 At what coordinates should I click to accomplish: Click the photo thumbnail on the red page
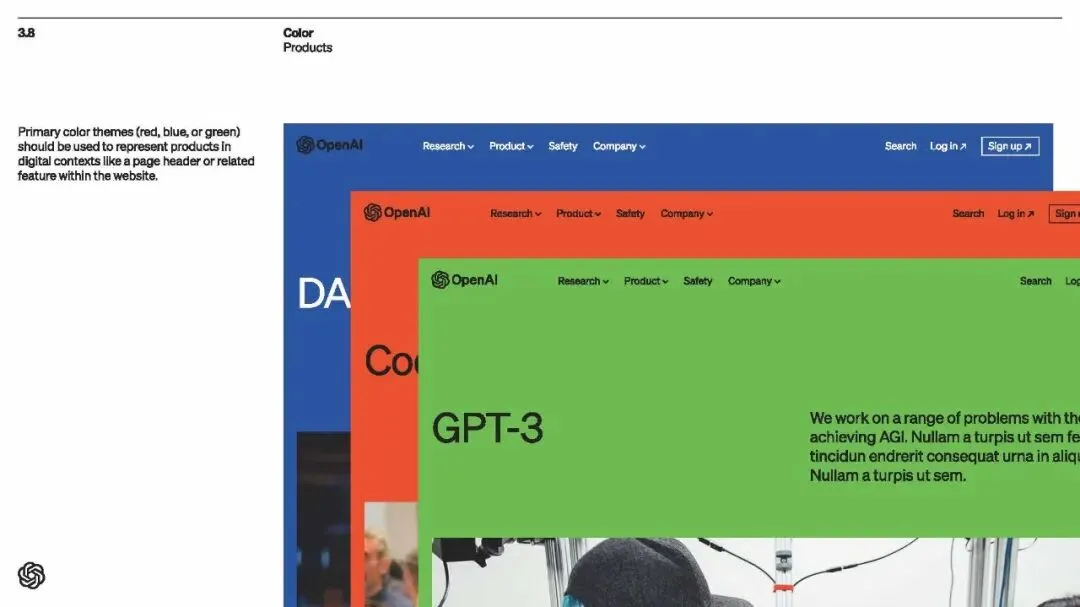(391, 555)
